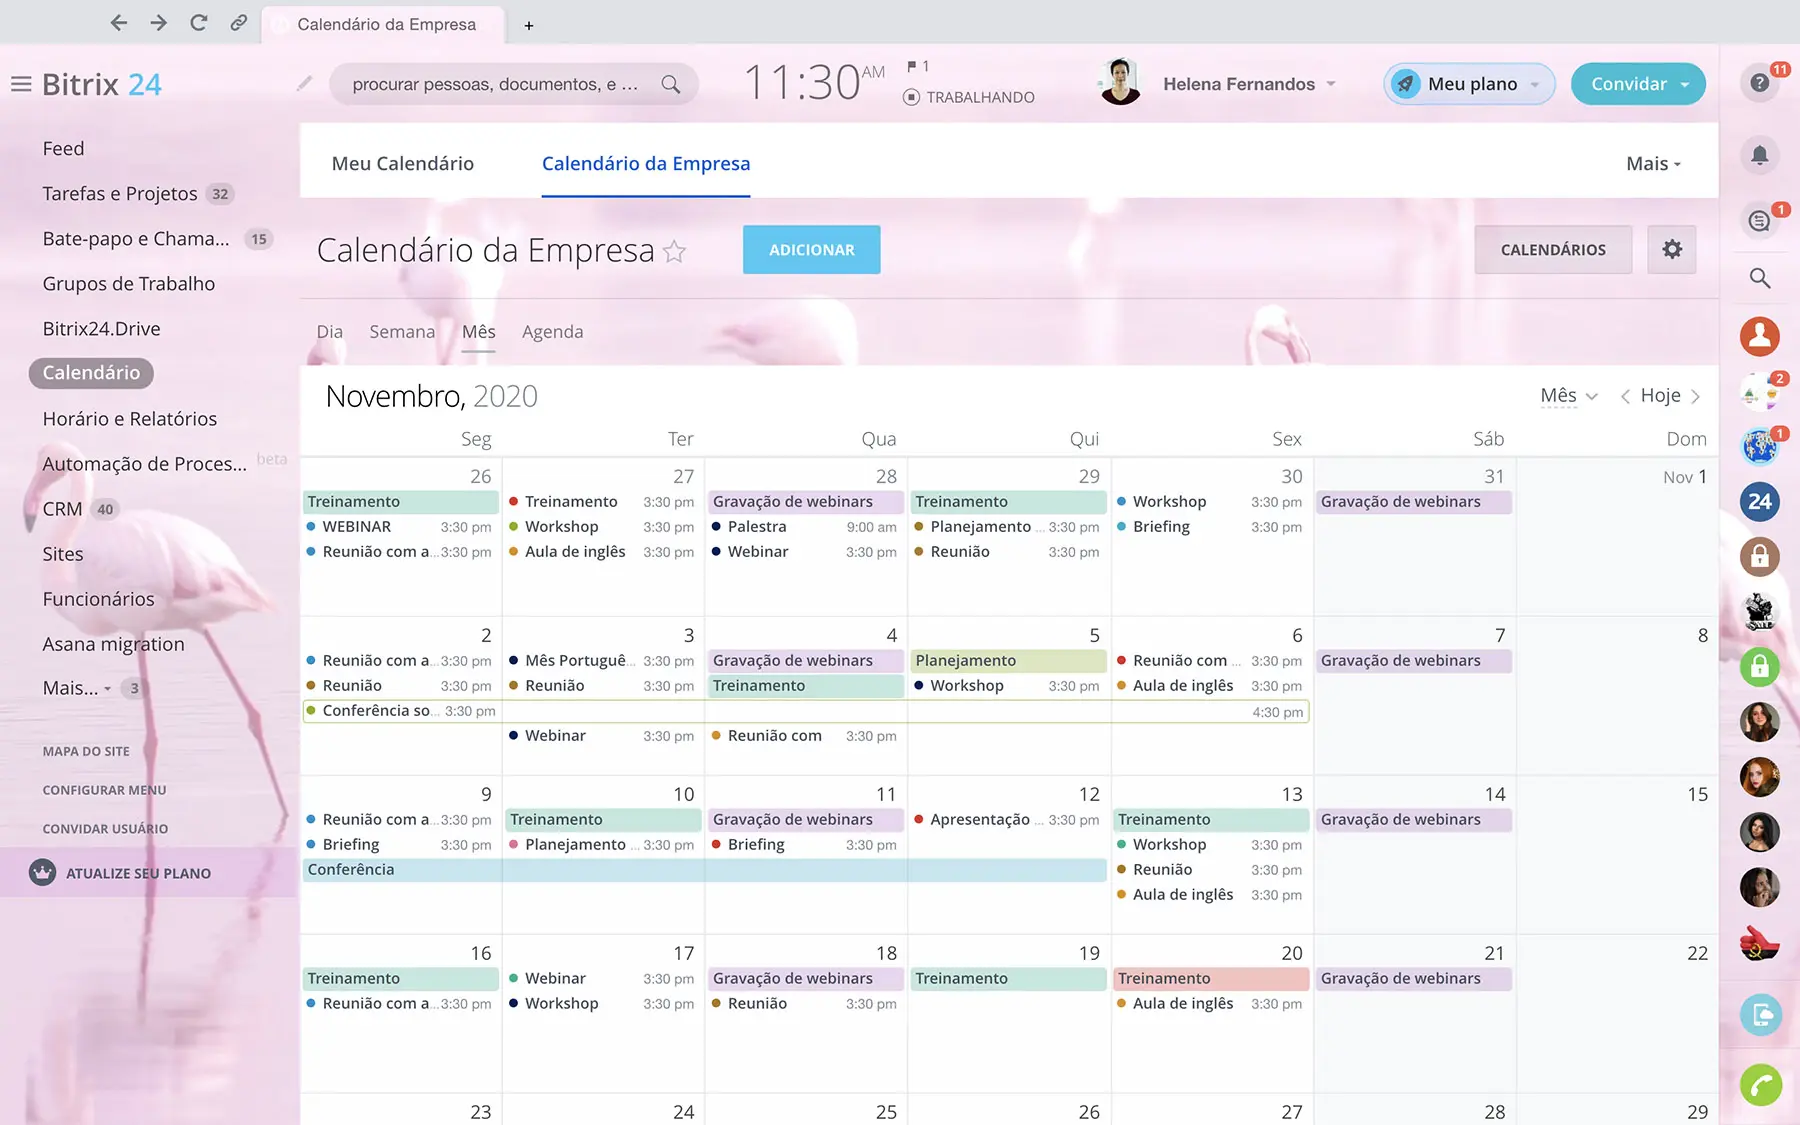The width and height of the screenshot is (1800, 1125).
Task: Switch to the Meu Calendário tab
Action: [402, 163]
